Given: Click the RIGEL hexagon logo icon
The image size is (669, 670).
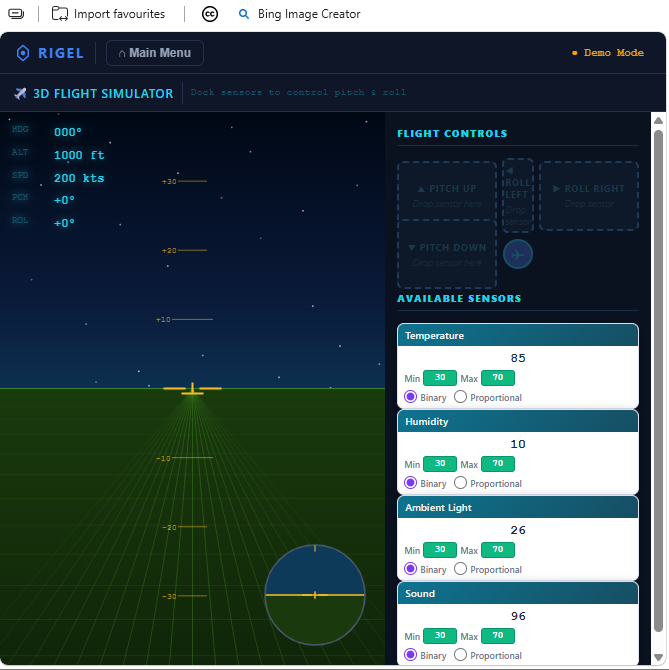Looking at the screenshot, I should (x=23, y=53).
